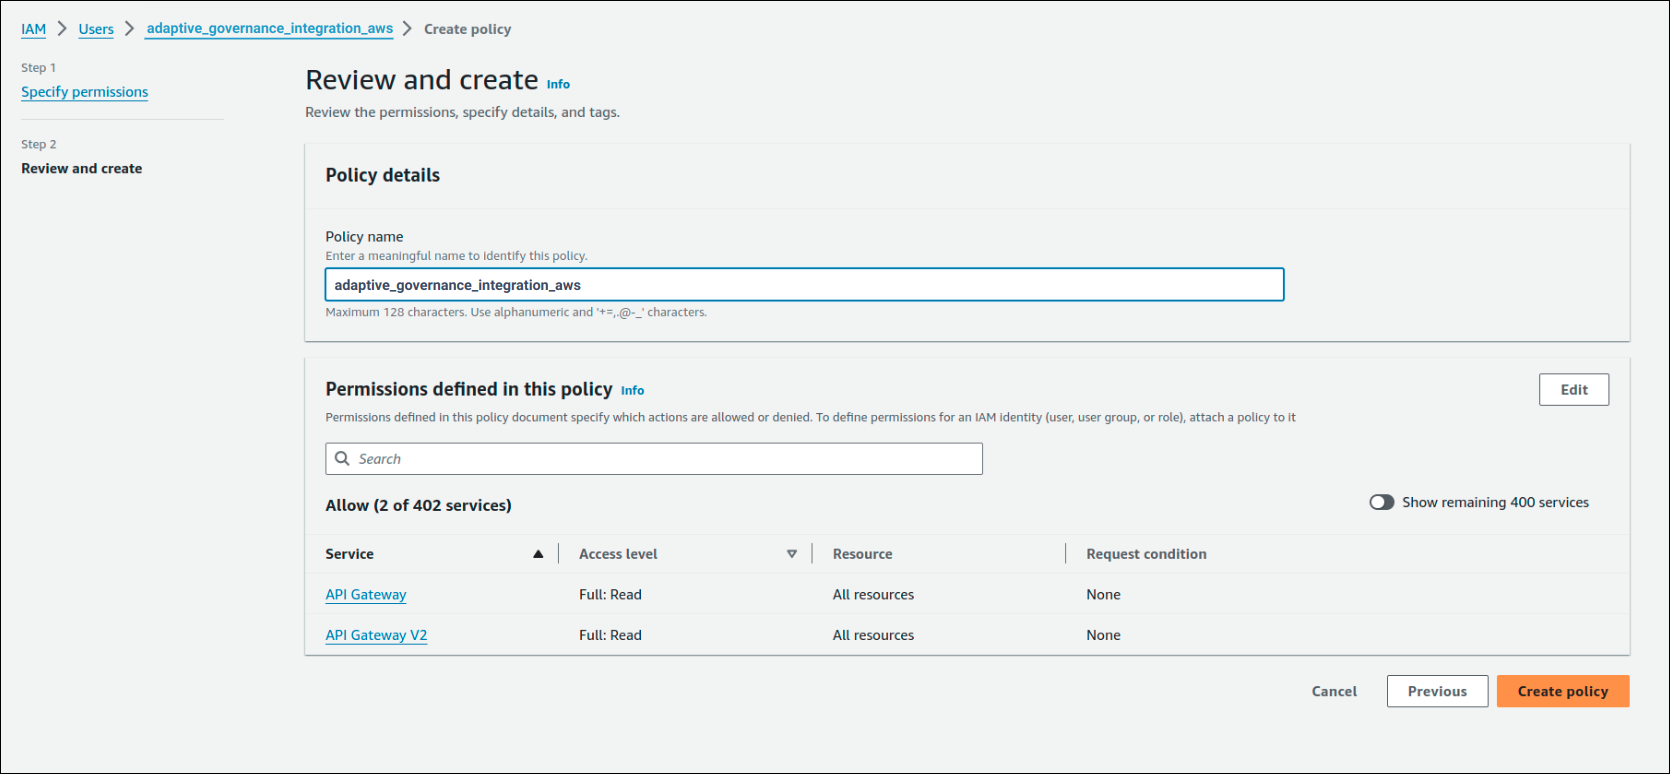1670x774 pixels.
Task: Click Access level sort triangle
Action: (x=791, y=554)
